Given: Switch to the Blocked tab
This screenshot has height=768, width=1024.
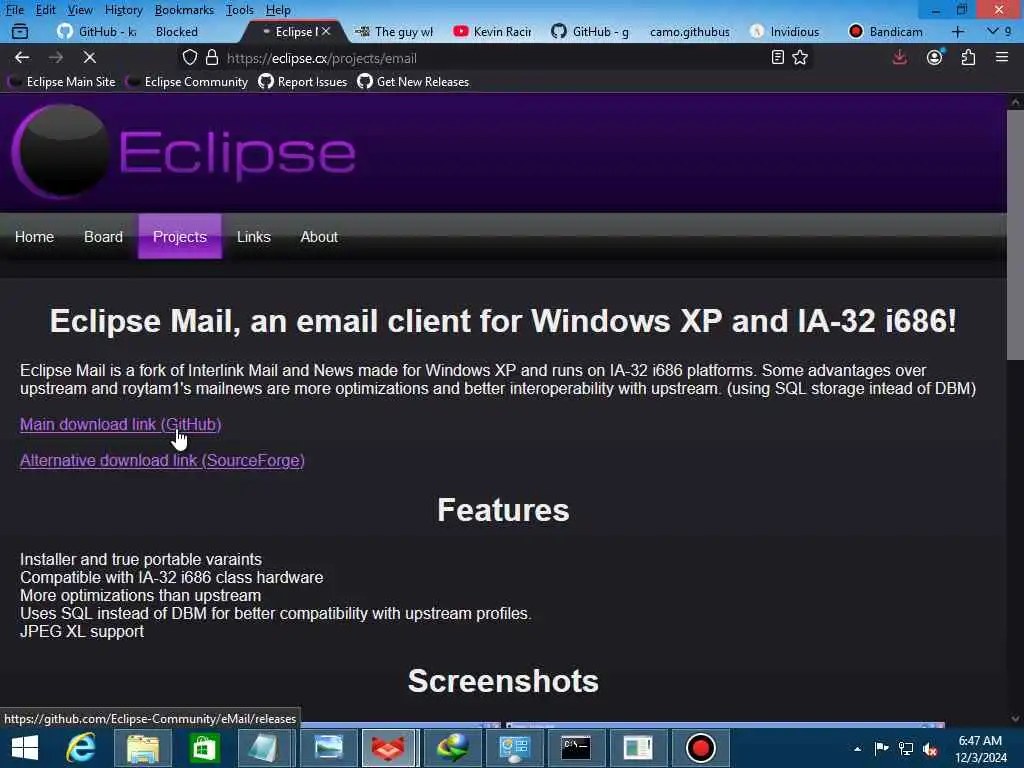Looking at the screenshot, I should coord(176,31).
